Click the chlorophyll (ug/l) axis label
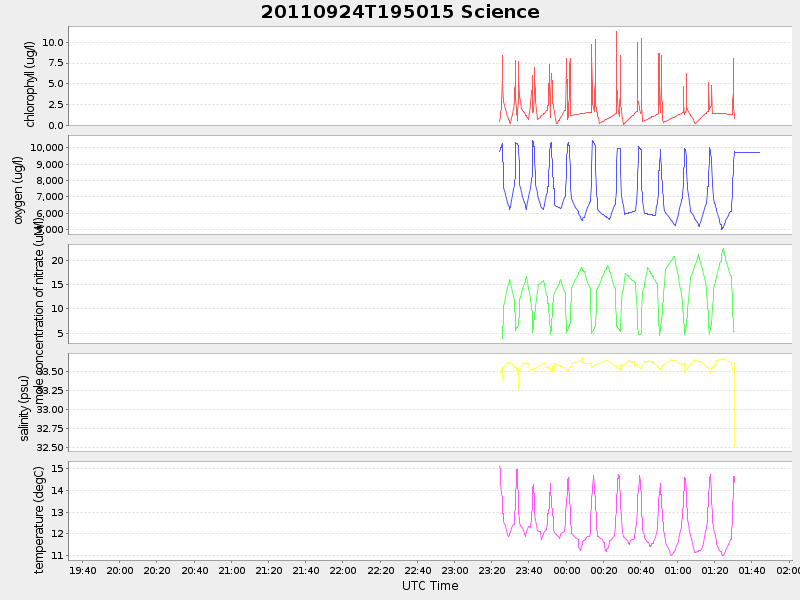 (x=30, y=84)
